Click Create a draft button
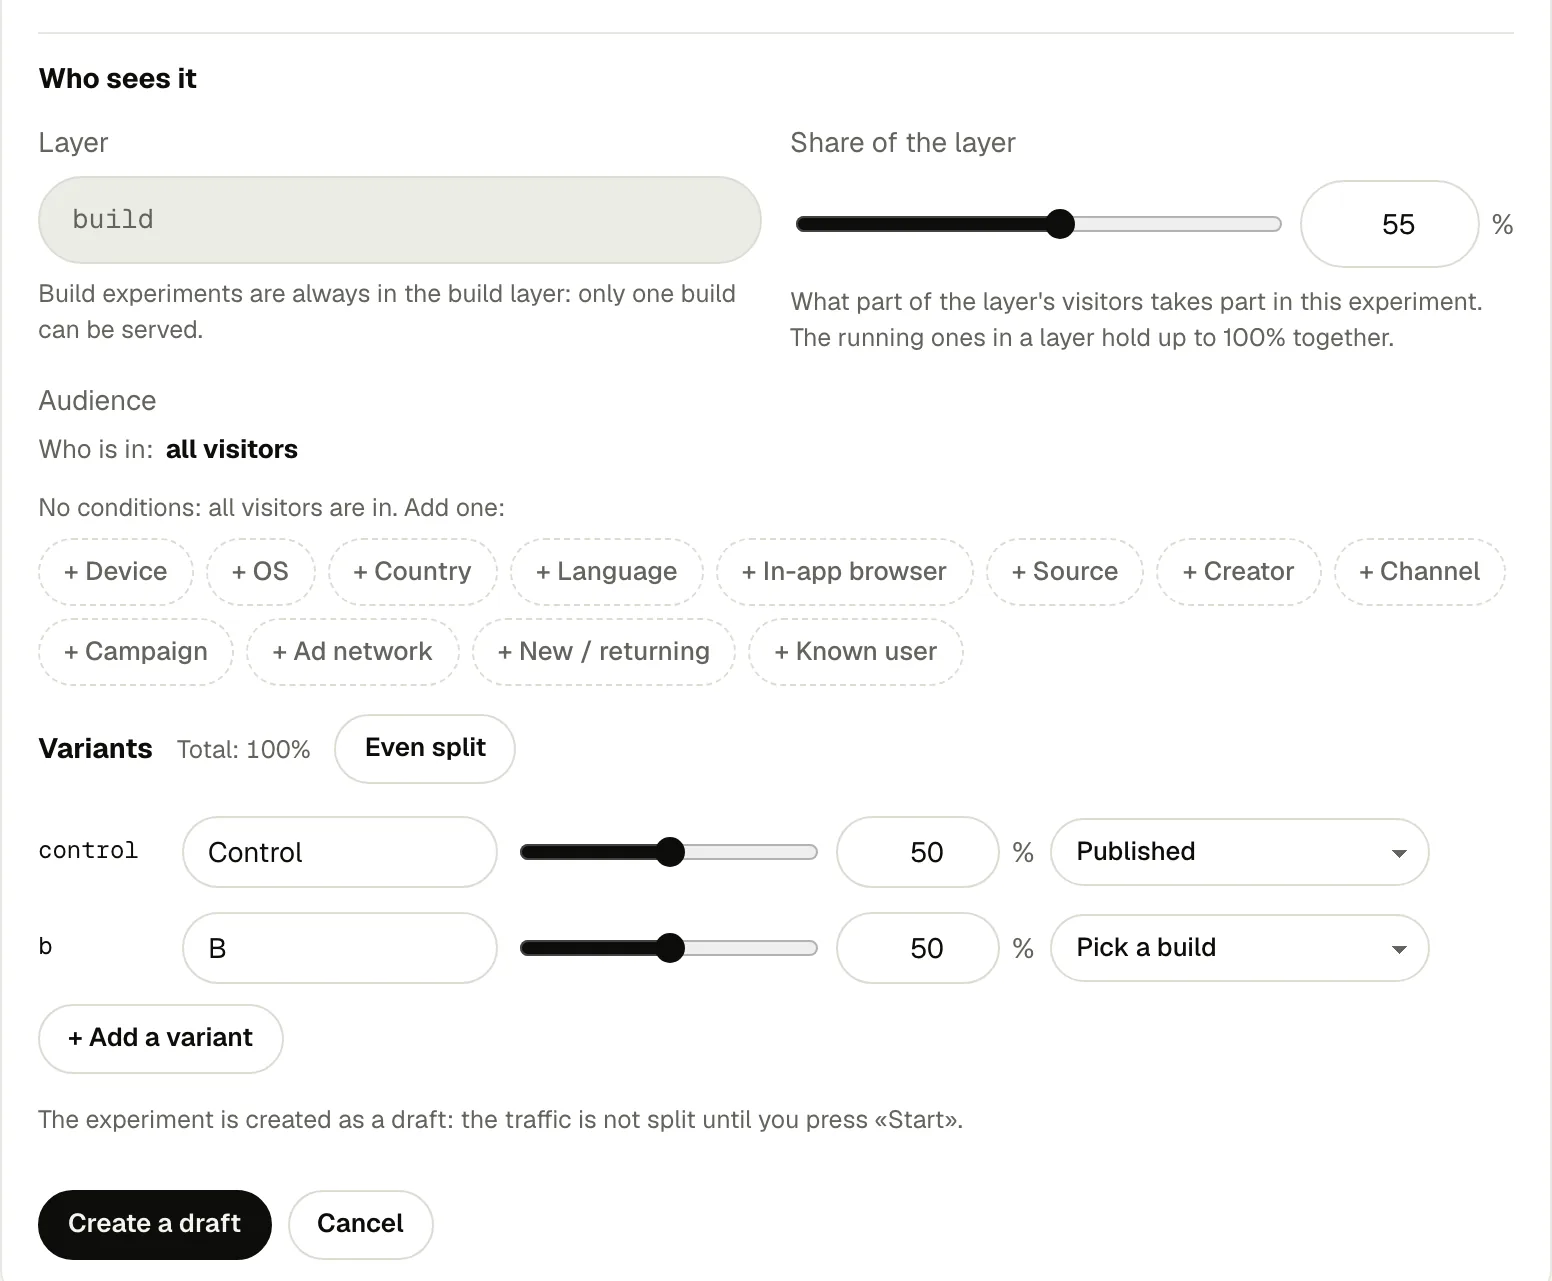This screenshot has width=1552, height=1281. click(155, 1224)
